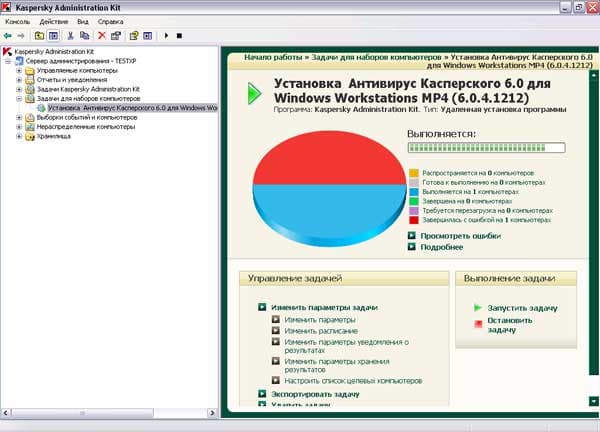Open the Справка menu
600x432 pixels.
[110, 22]
